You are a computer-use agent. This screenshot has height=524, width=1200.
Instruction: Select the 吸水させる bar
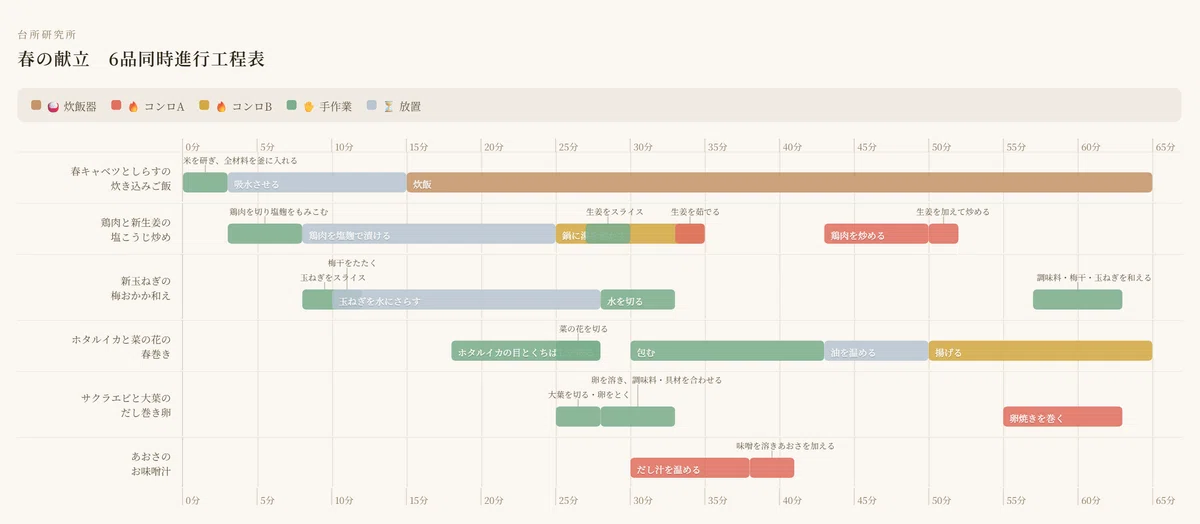[x=317, y=183]
